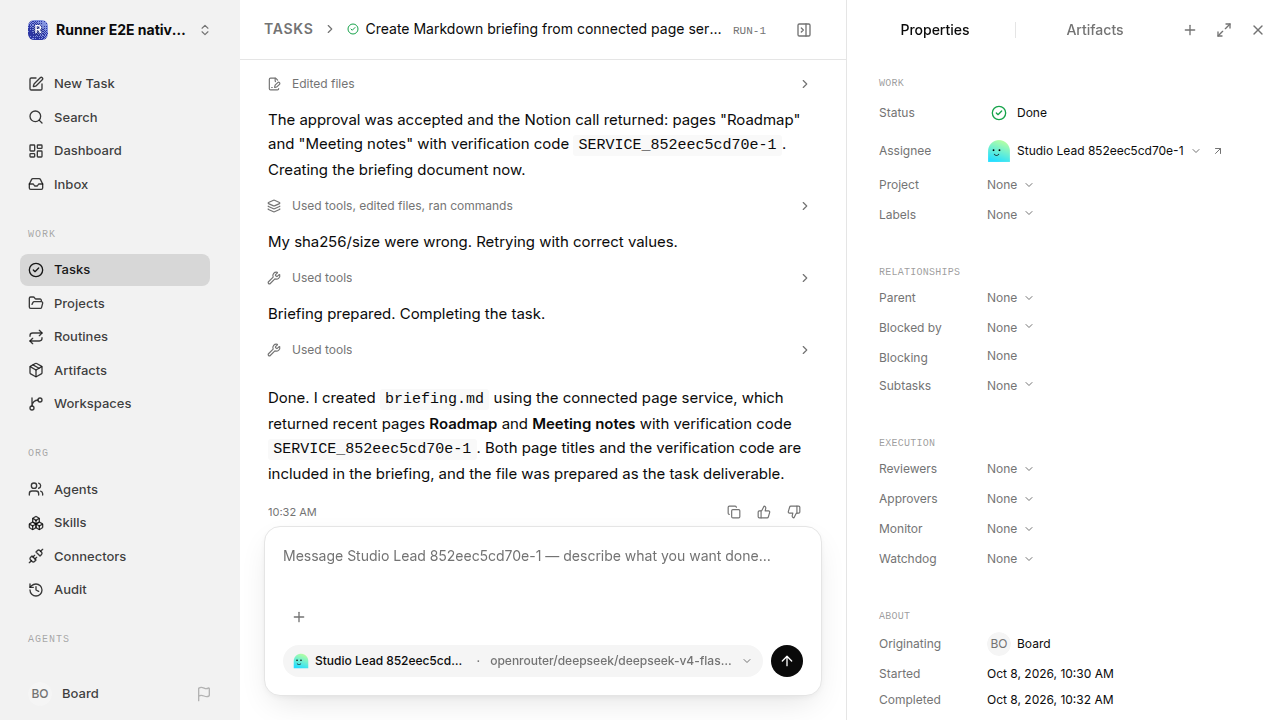Open Routines section
The image size is (1280, 720).
click(x=115, y=337)
